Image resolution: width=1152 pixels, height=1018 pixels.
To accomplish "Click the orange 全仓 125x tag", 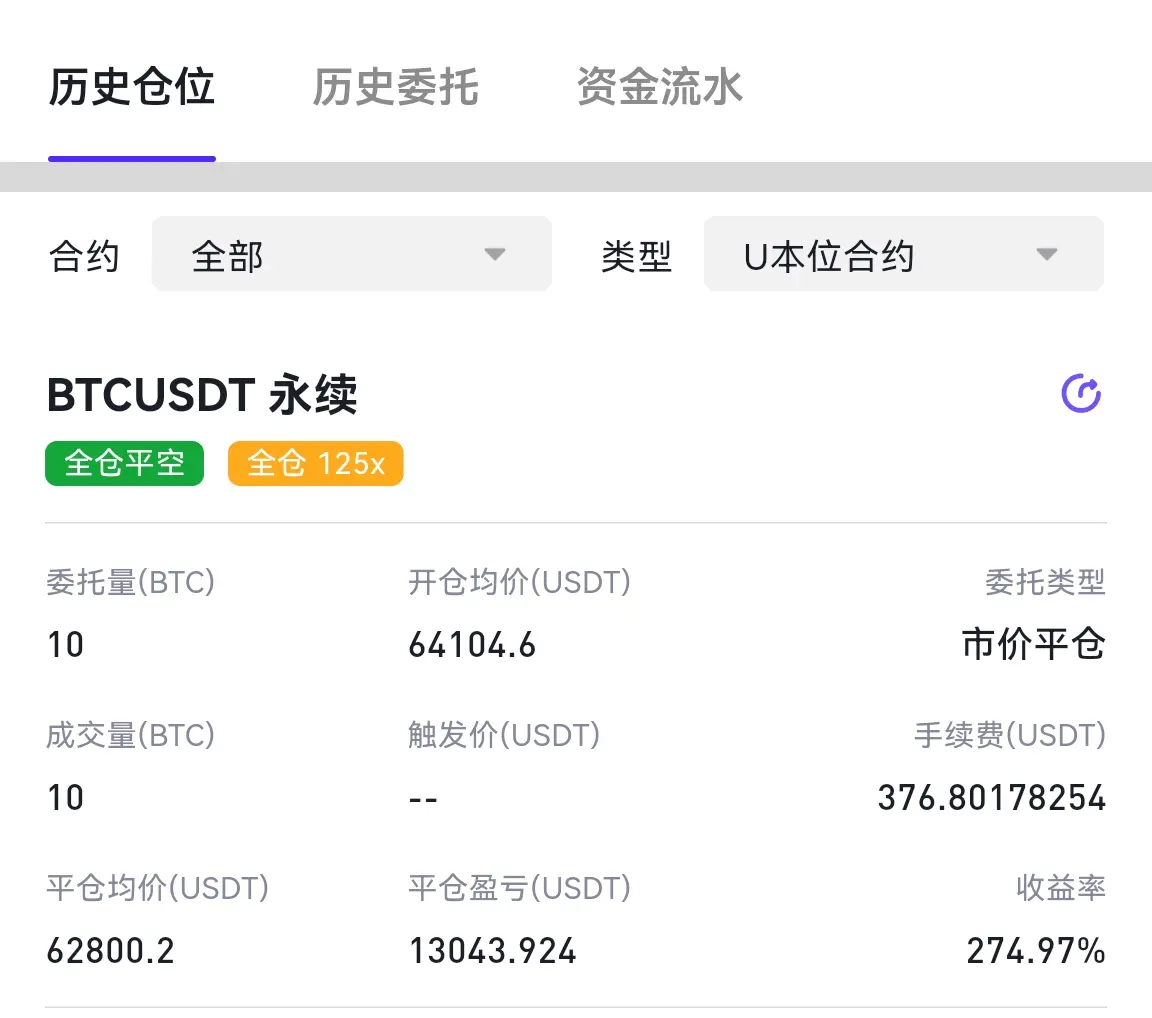I will point(315,463).
